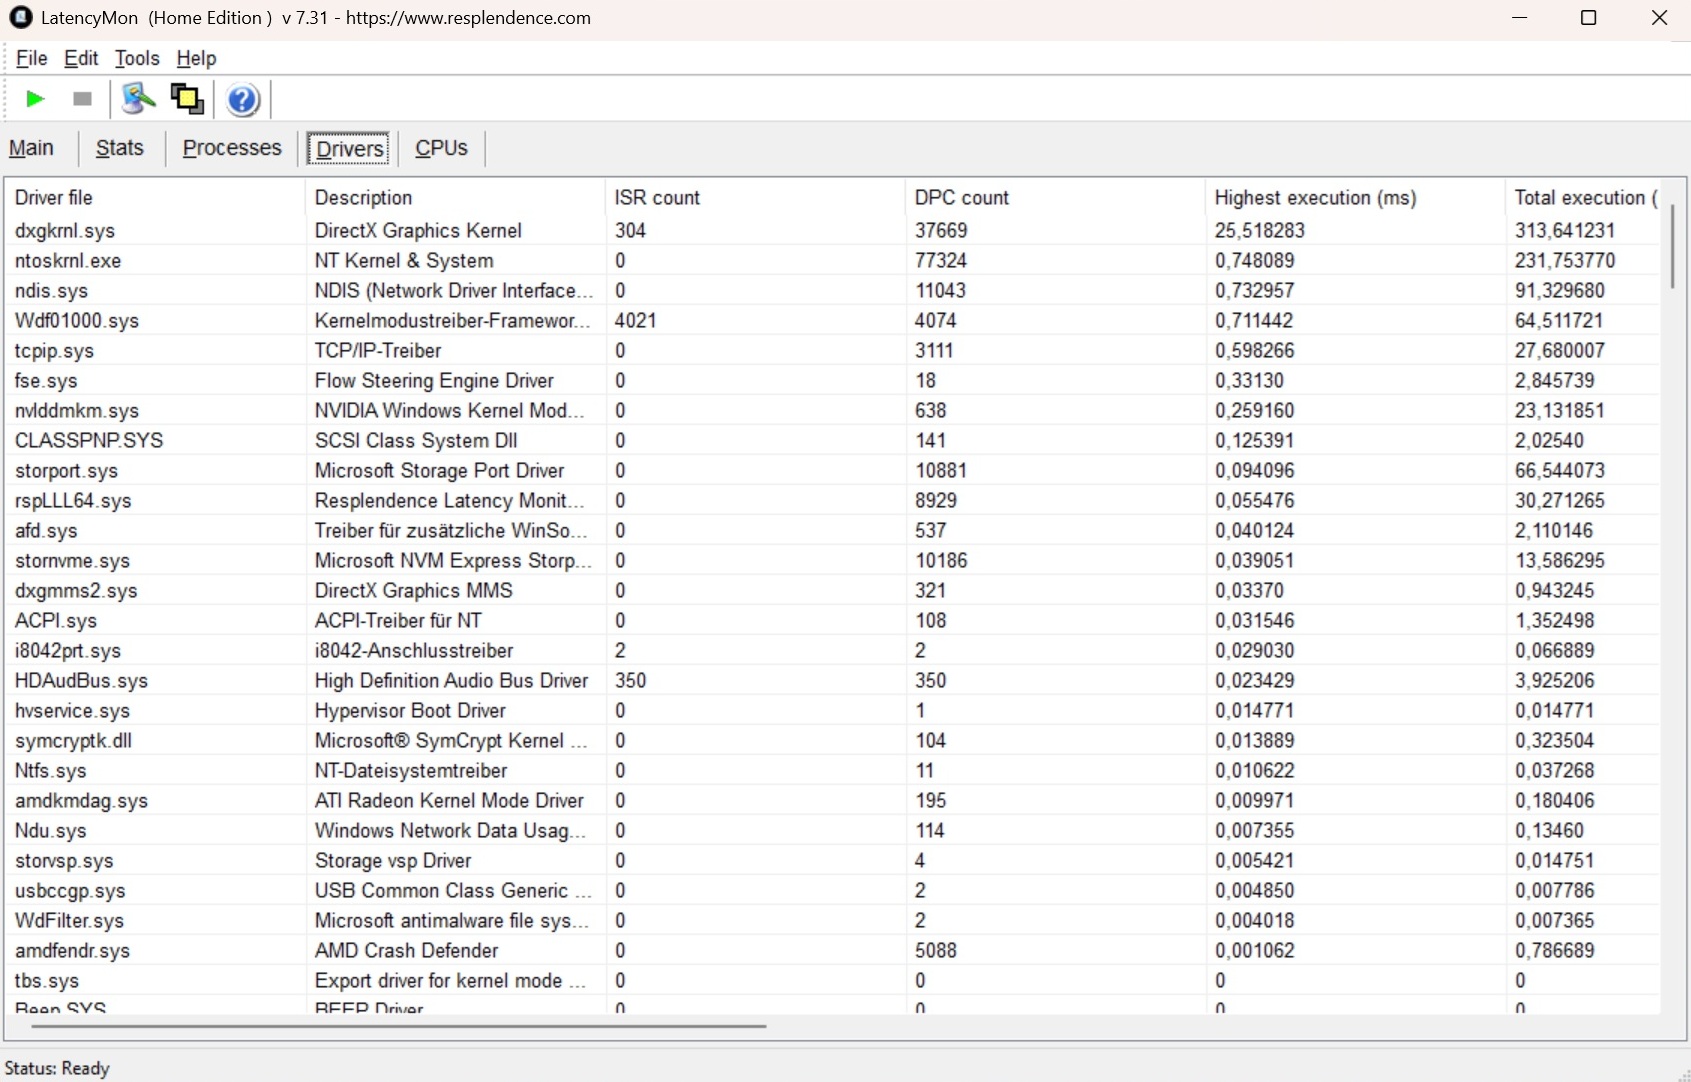Click the total execution value 313,641231
This screenshot has height=1082, width=1691.
[x=1565, y=231]
